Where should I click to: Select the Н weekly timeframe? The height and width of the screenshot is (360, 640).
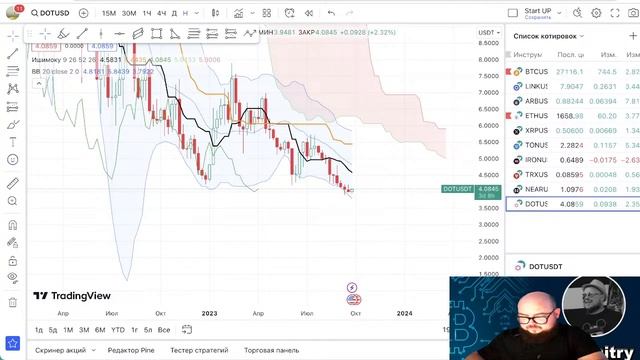click(185, 13)
